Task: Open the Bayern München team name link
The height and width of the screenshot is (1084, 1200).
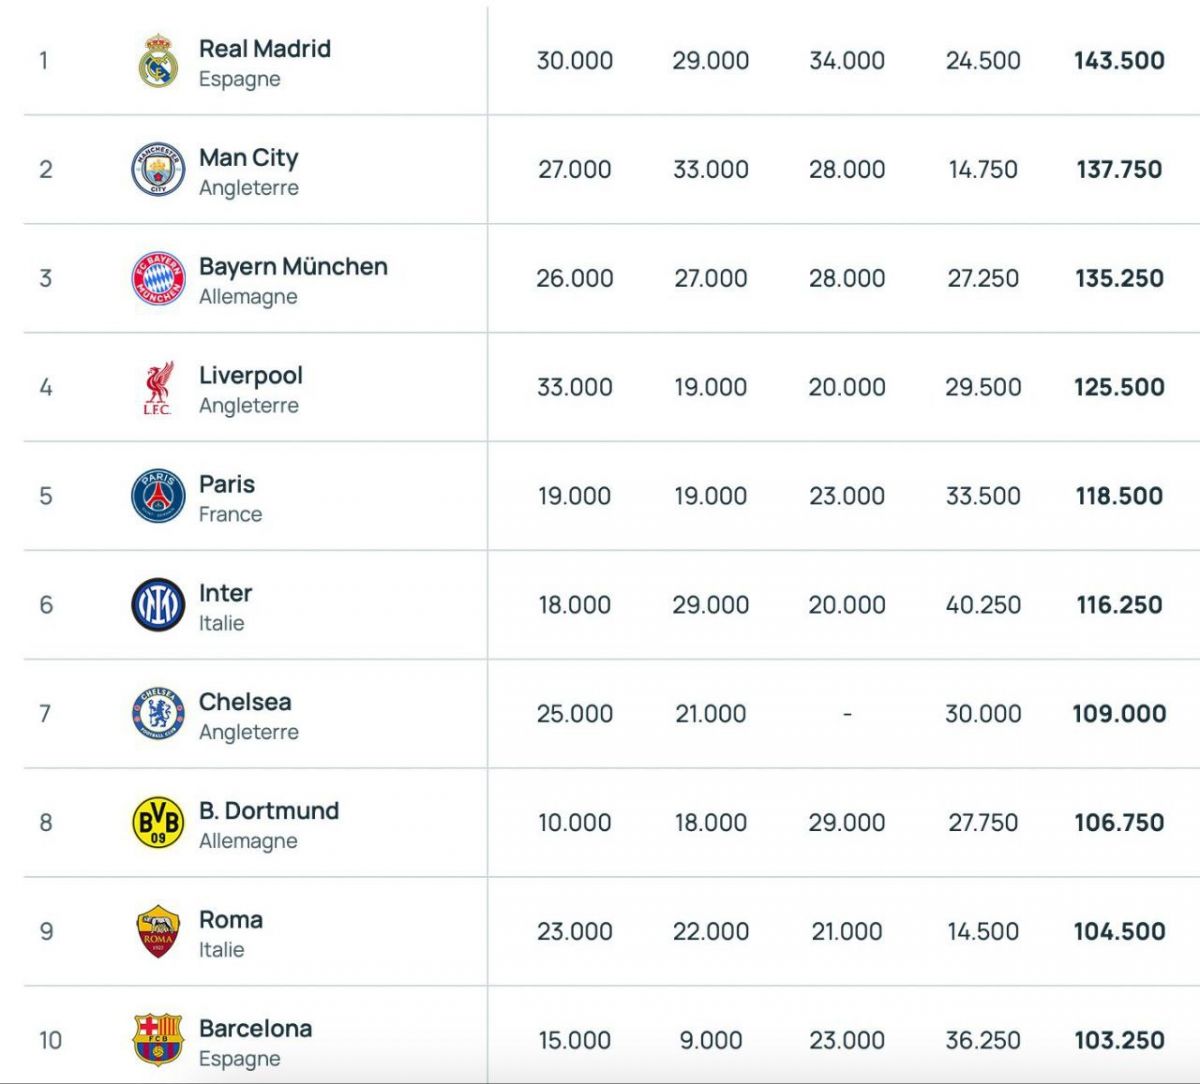Action: tap(293, 266)
